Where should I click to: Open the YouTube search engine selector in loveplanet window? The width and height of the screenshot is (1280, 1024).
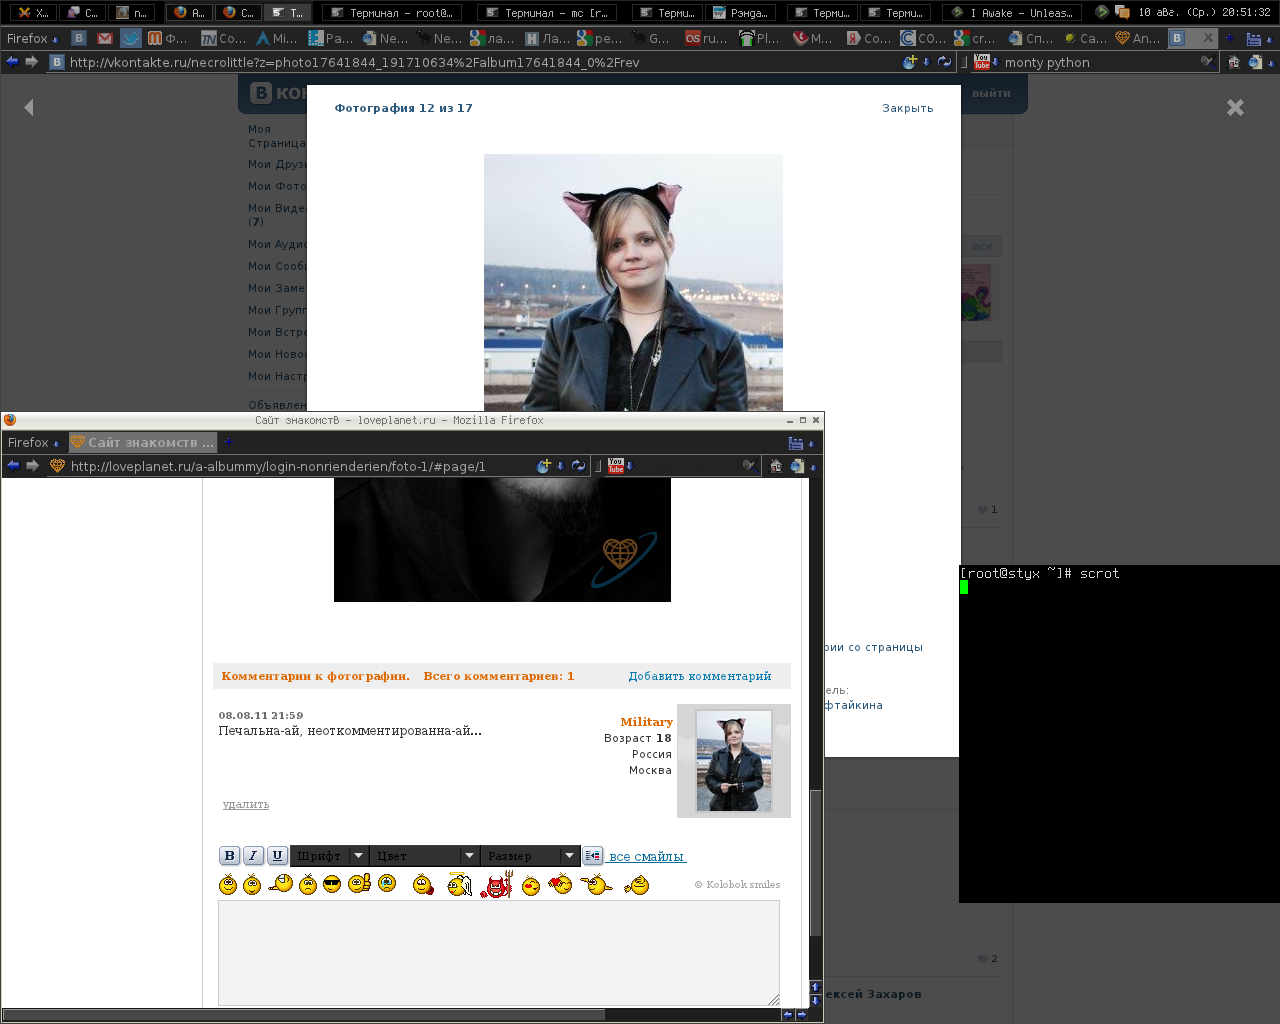pos(620,466)
